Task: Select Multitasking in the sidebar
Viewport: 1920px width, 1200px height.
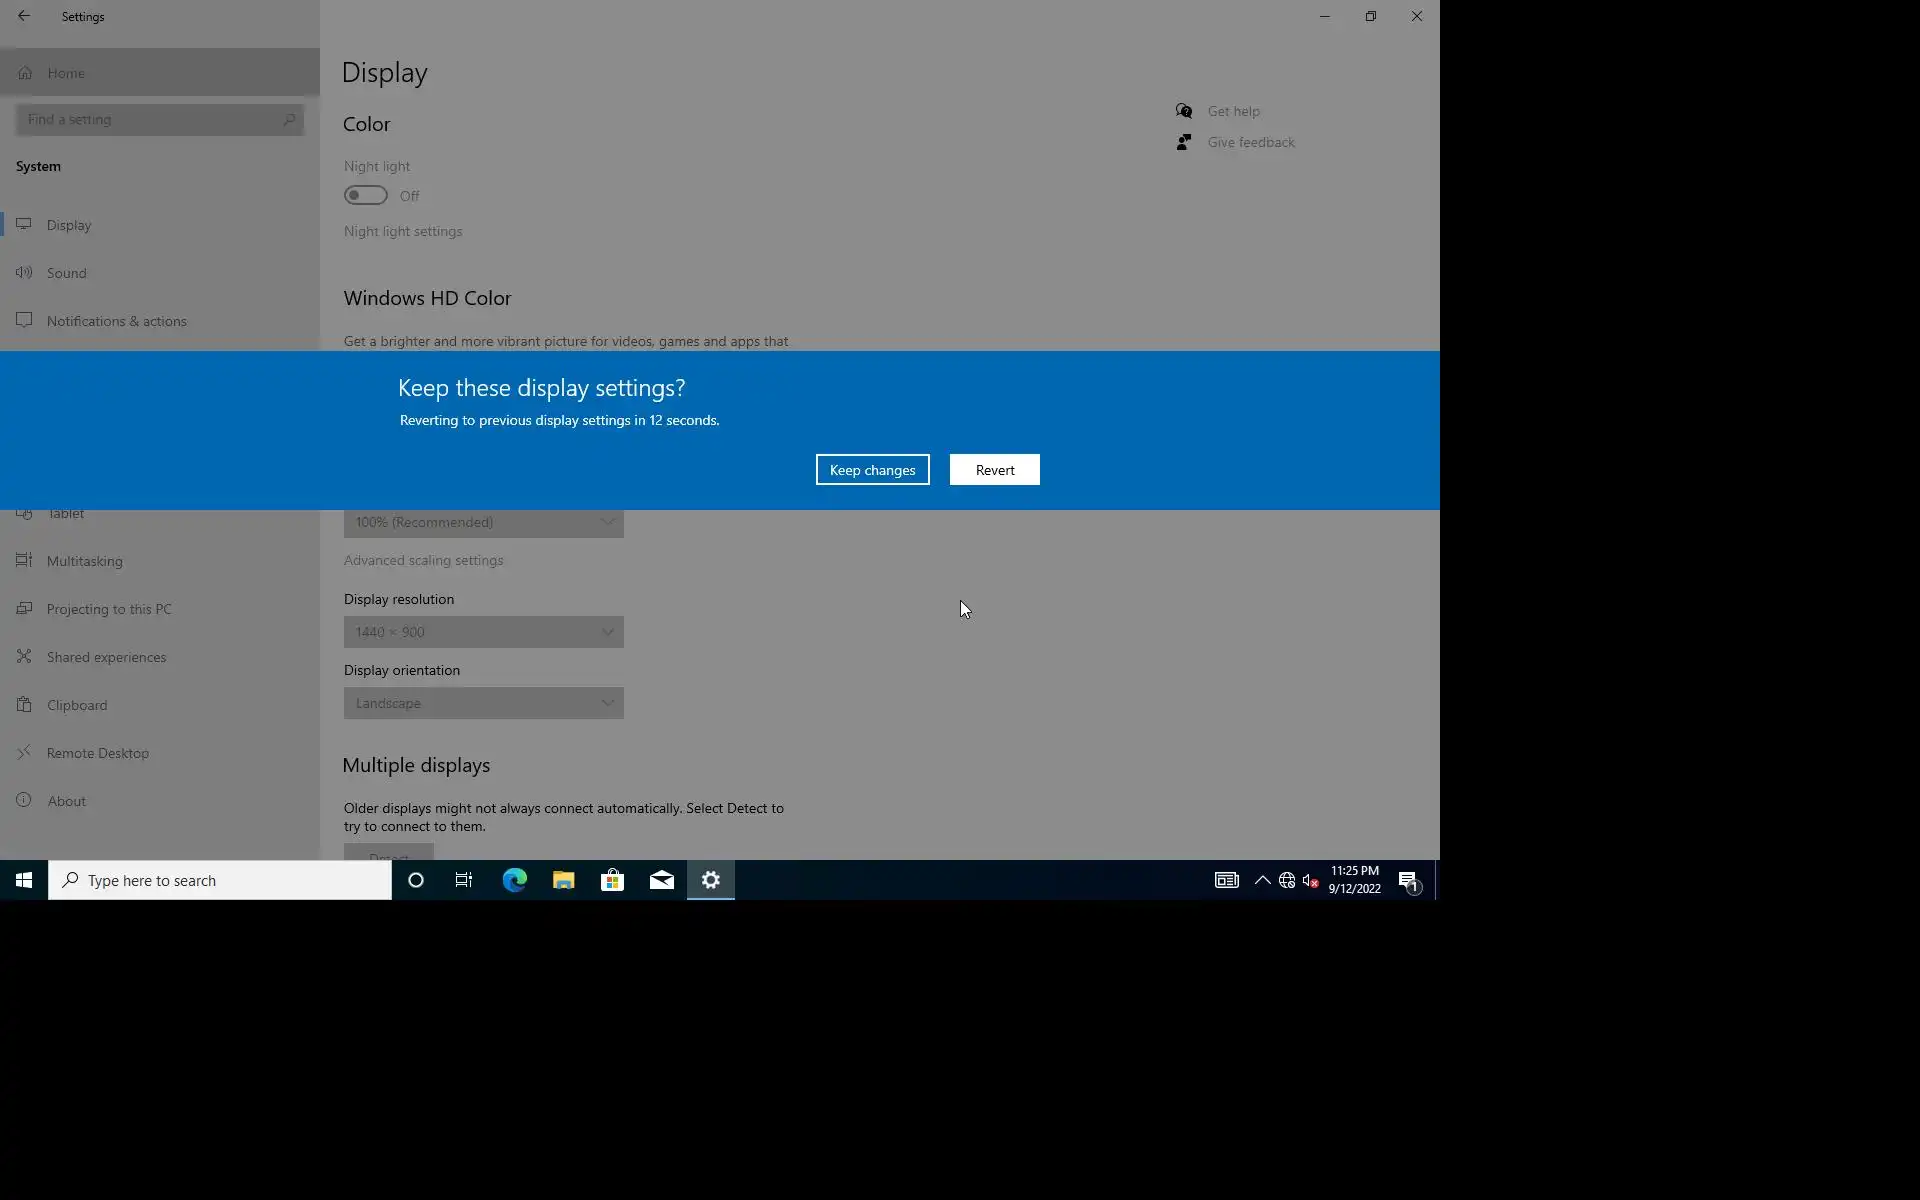Action: pyautogui.click(x=84, y=561)
